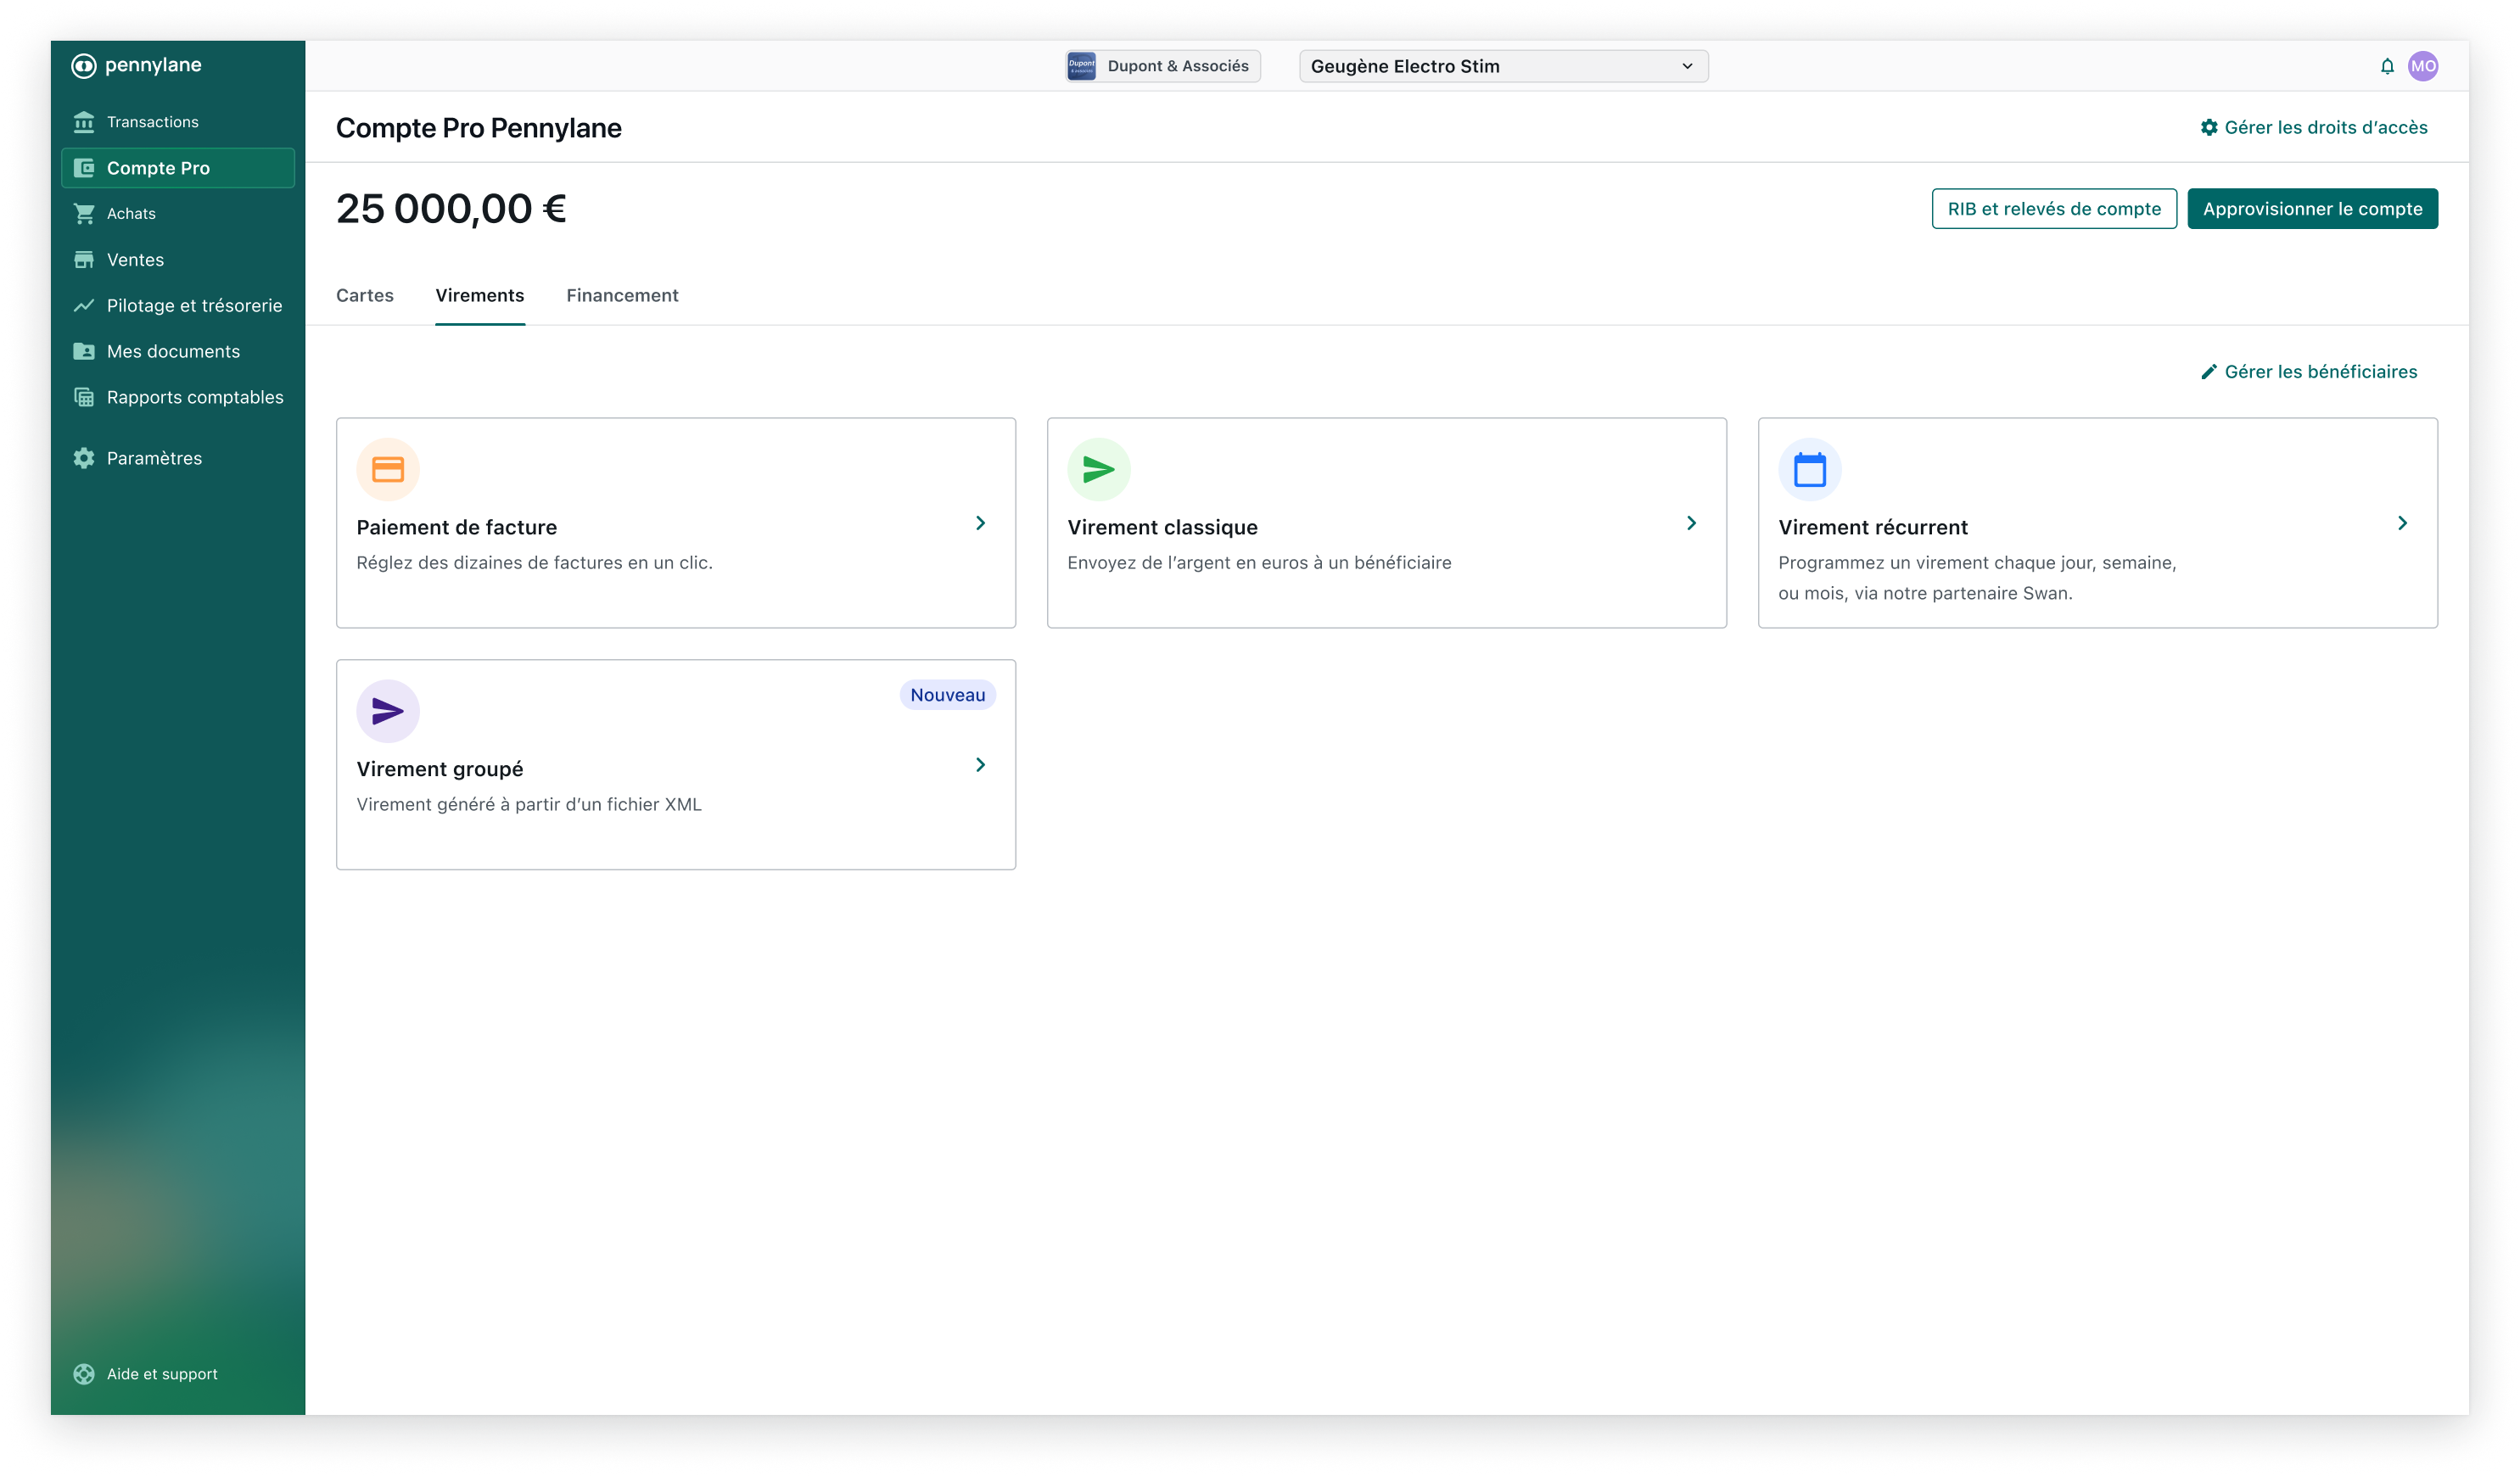
Task: Go to Transactions in sidebar
Action: pos(177,122)
